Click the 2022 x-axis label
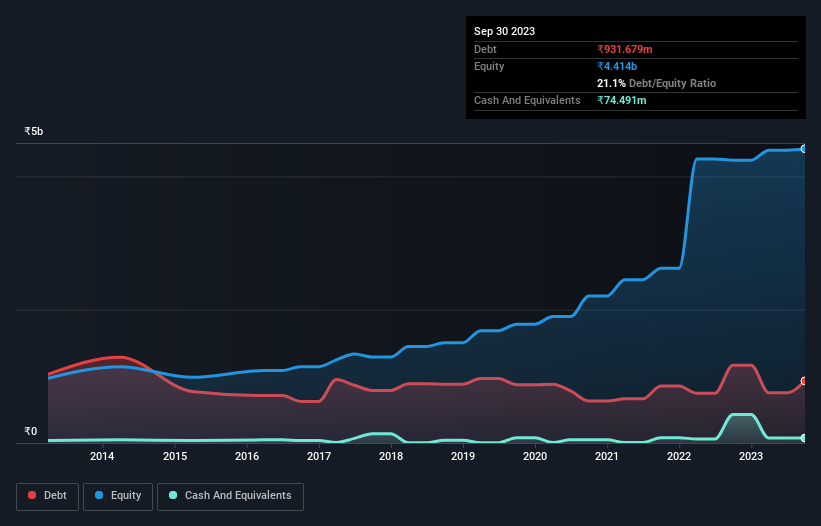The height and width of the screenshot is (526, 821). [x=679, y=456]
